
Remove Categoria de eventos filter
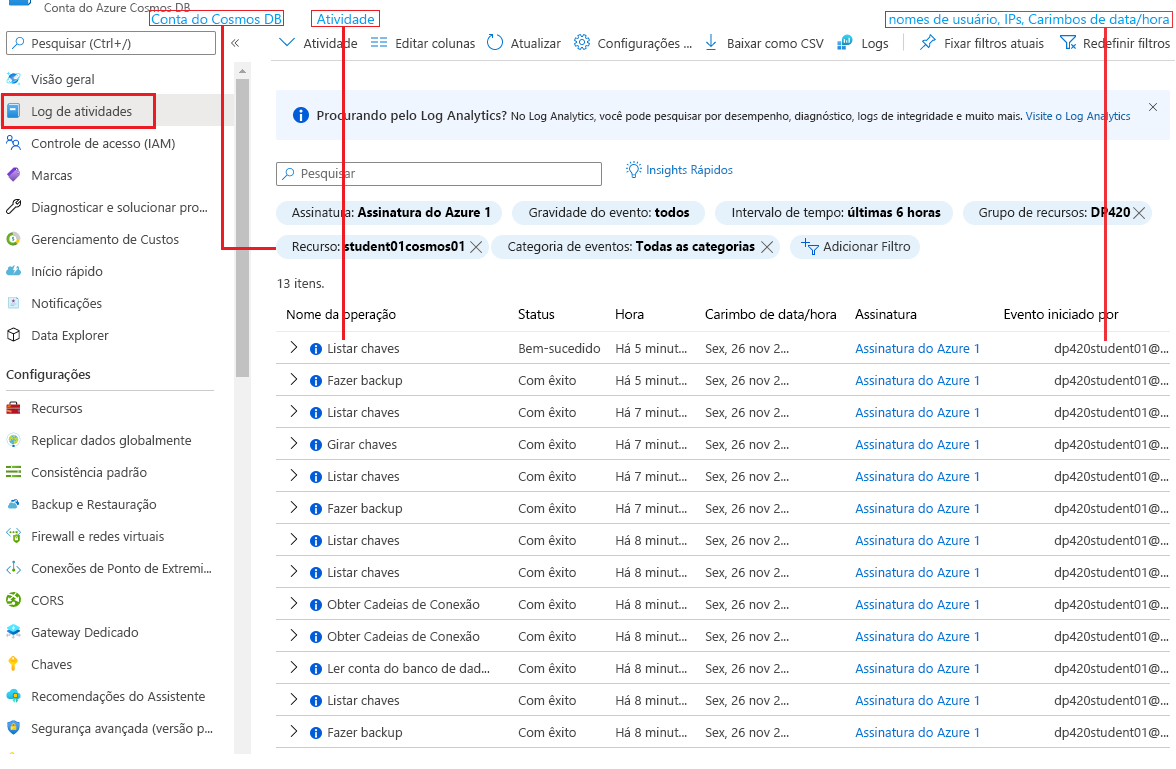pos(766,247)
